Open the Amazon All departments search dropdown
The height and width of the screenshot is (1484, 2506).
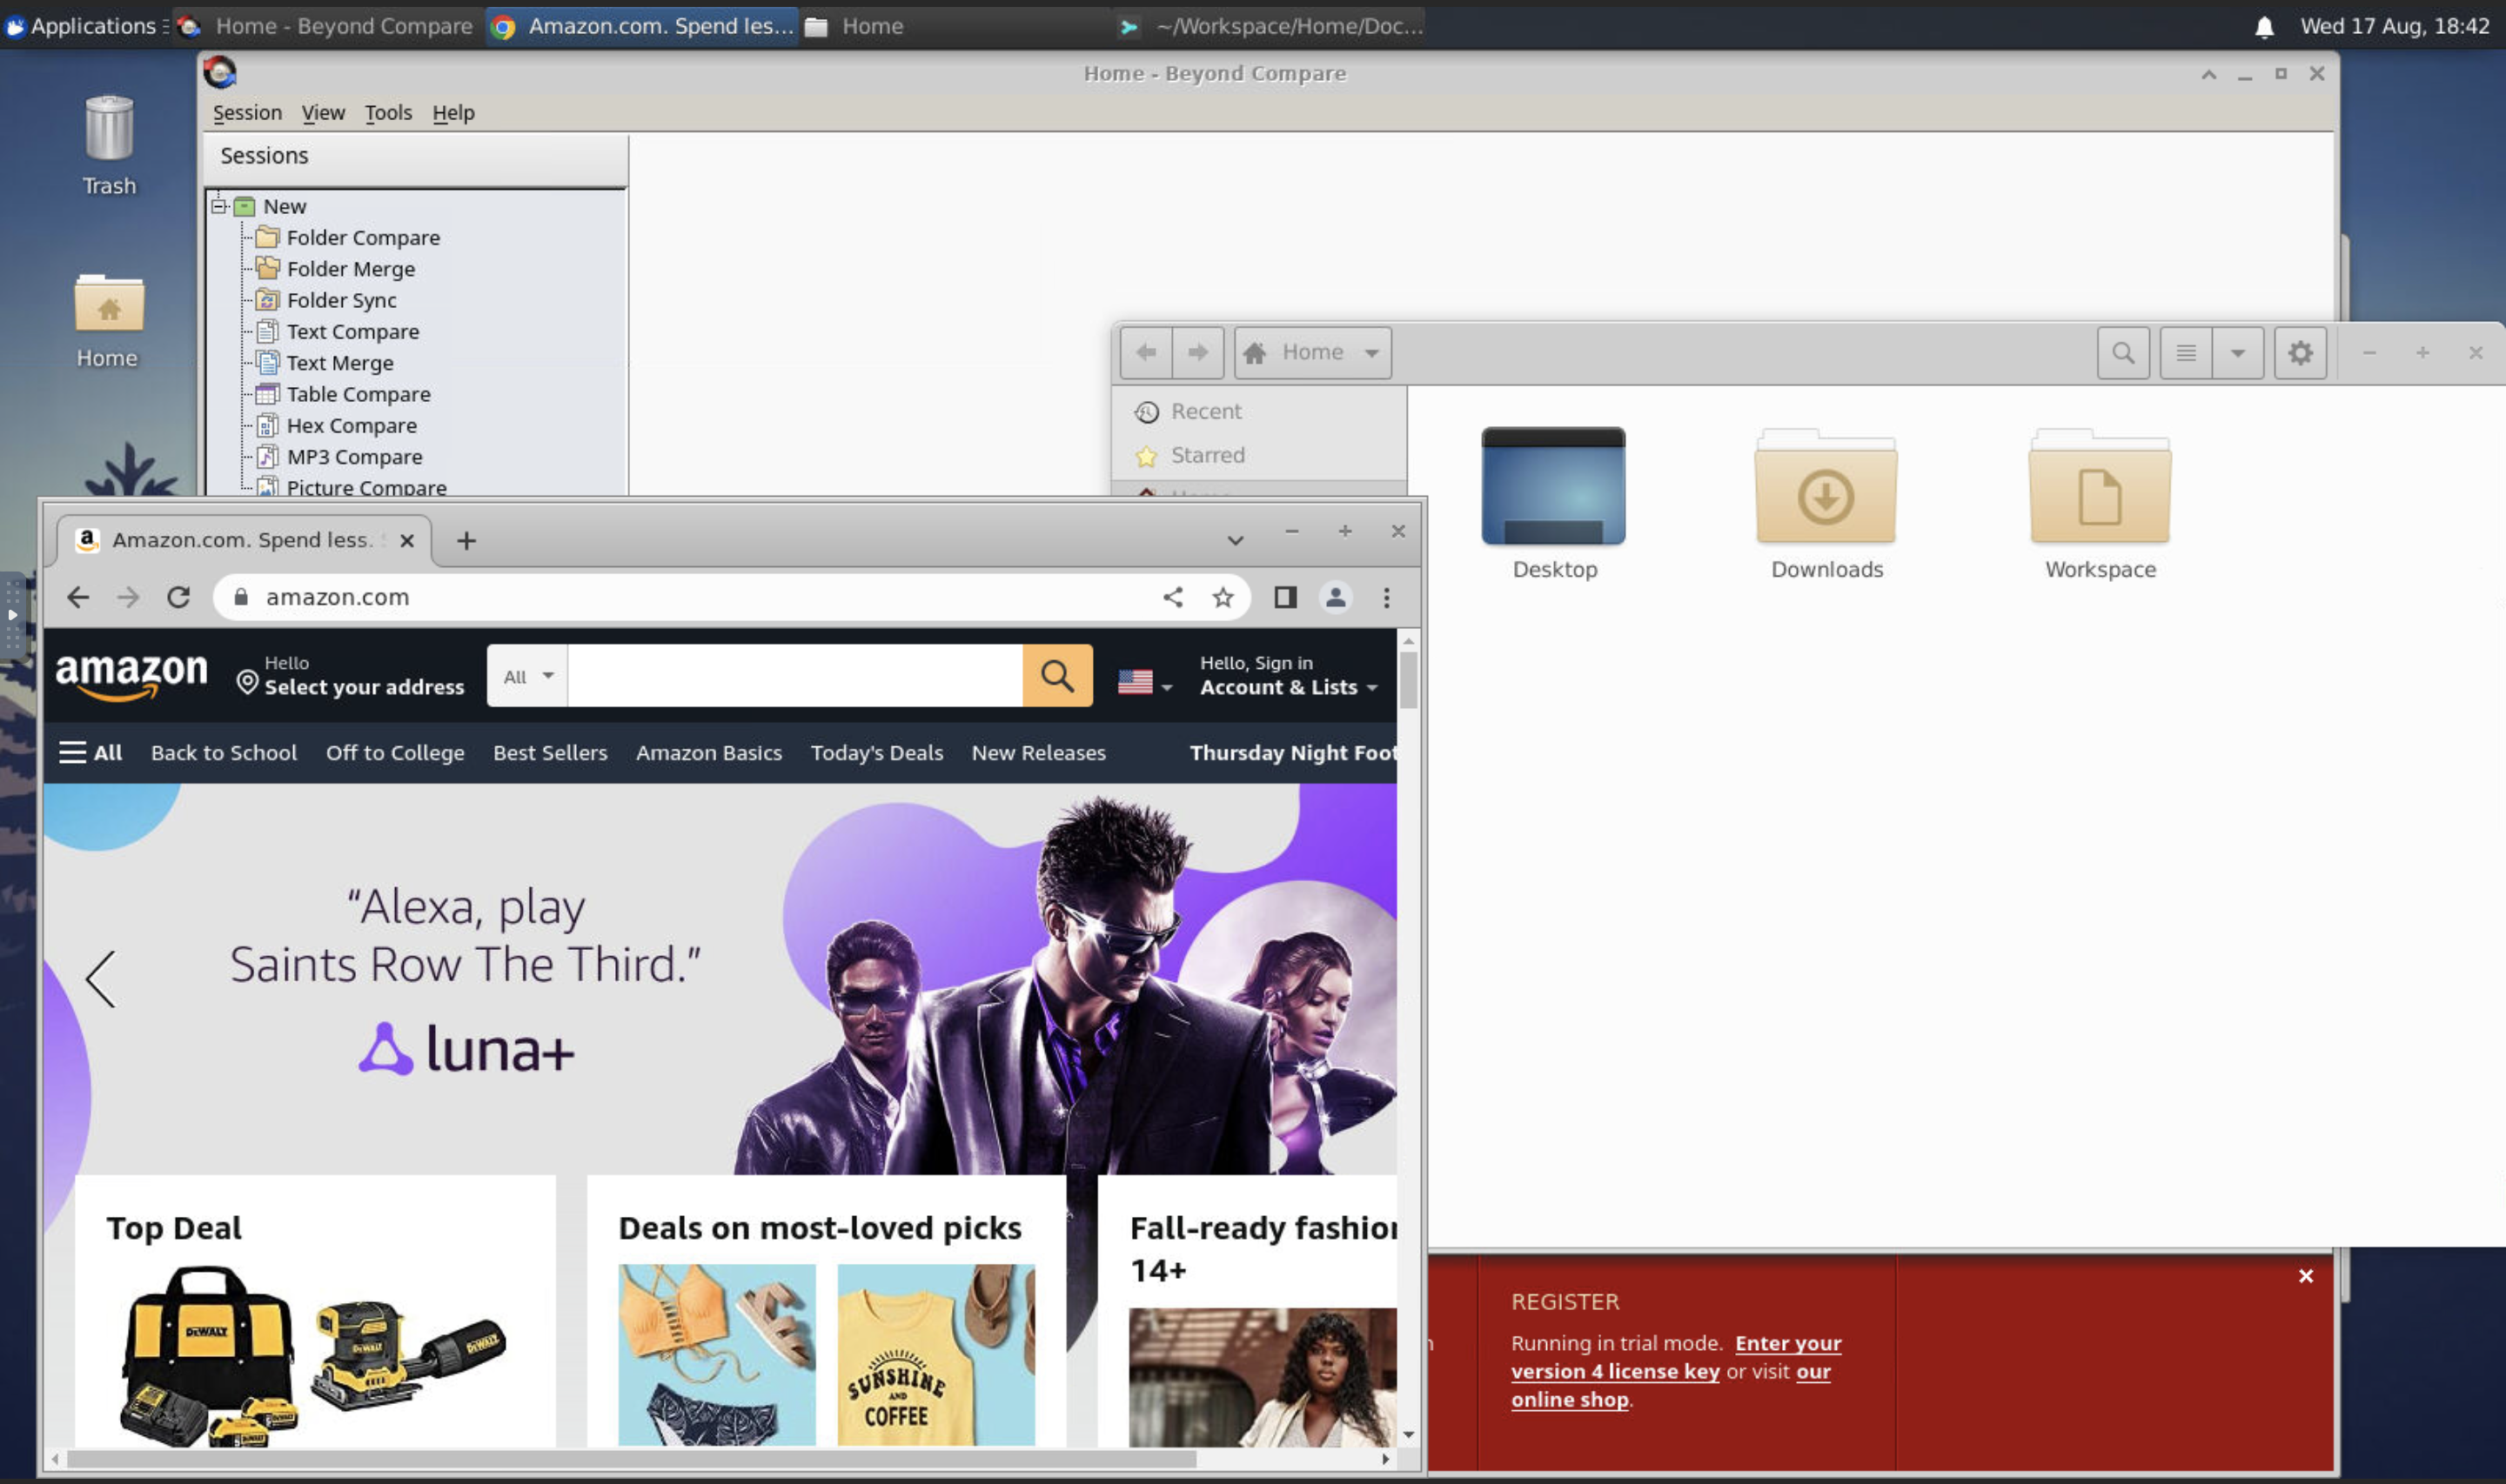coord(527,676)
